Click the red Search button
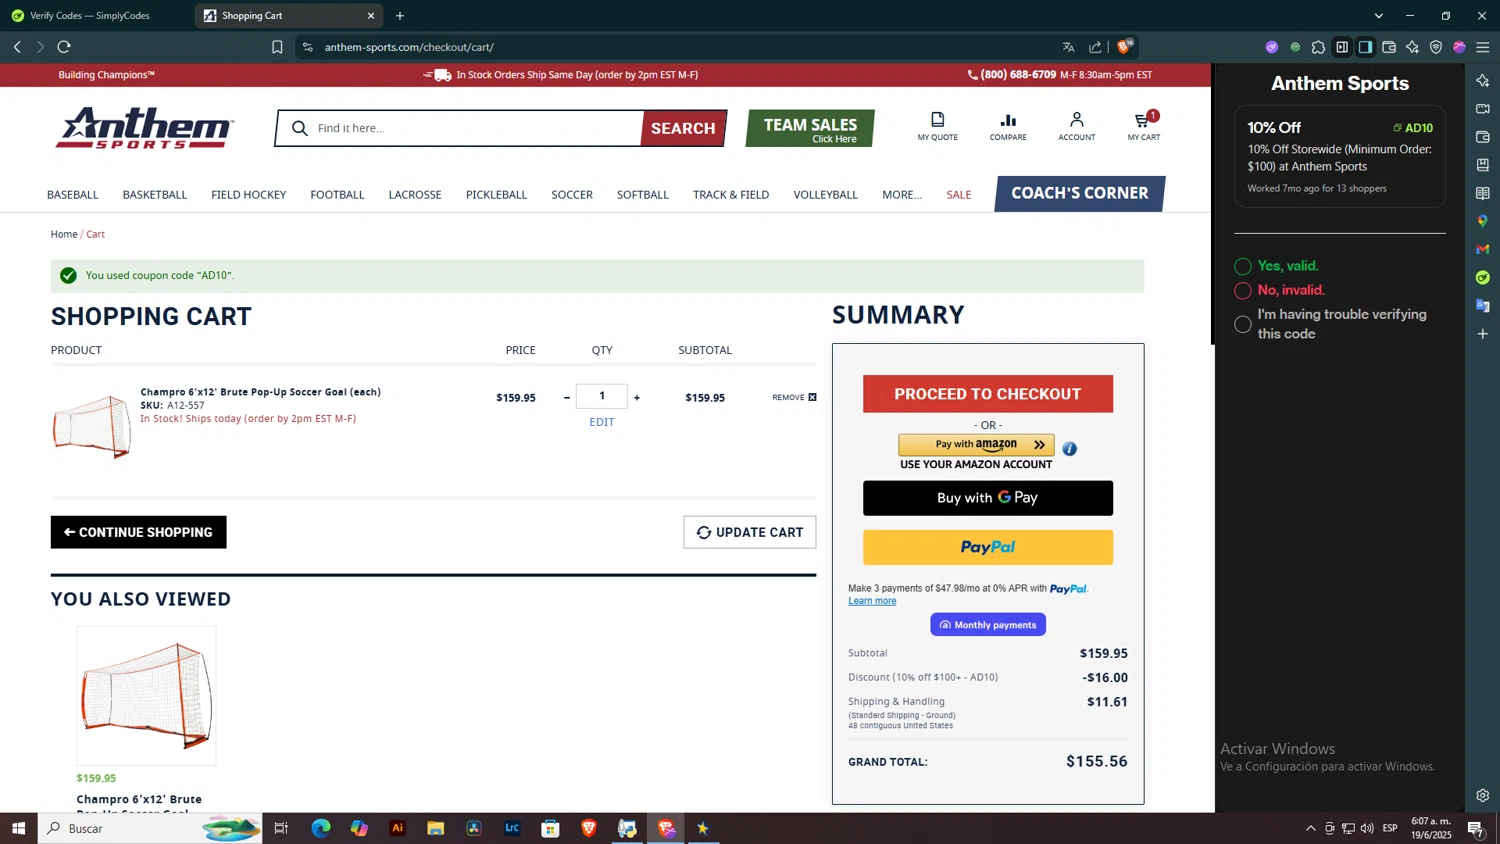This screenshot has height=844, width=1500. click(x=683, y=128)
